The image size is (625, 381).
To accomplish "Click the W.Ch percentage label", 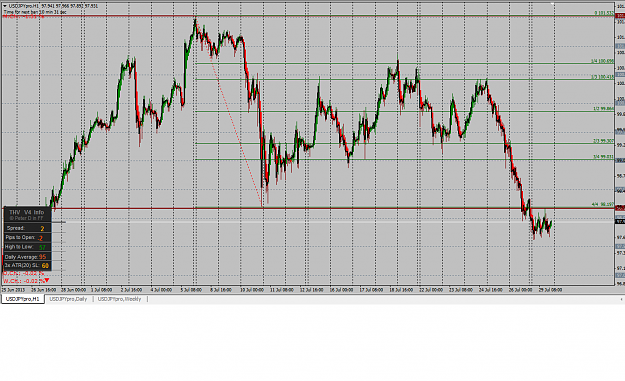I will [x=24, y=281].
